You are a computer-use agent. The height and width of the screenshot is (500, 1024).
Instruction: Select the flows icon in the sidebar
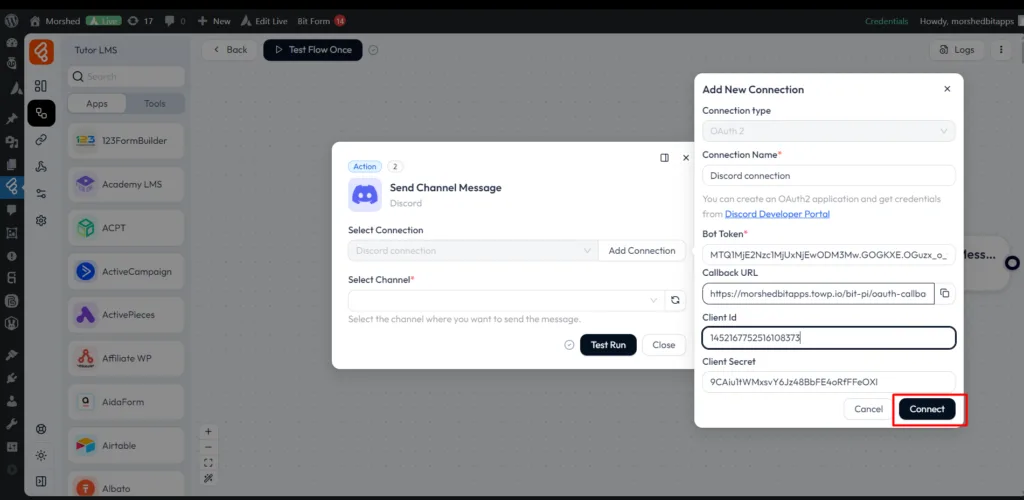(x=41, y=114)
